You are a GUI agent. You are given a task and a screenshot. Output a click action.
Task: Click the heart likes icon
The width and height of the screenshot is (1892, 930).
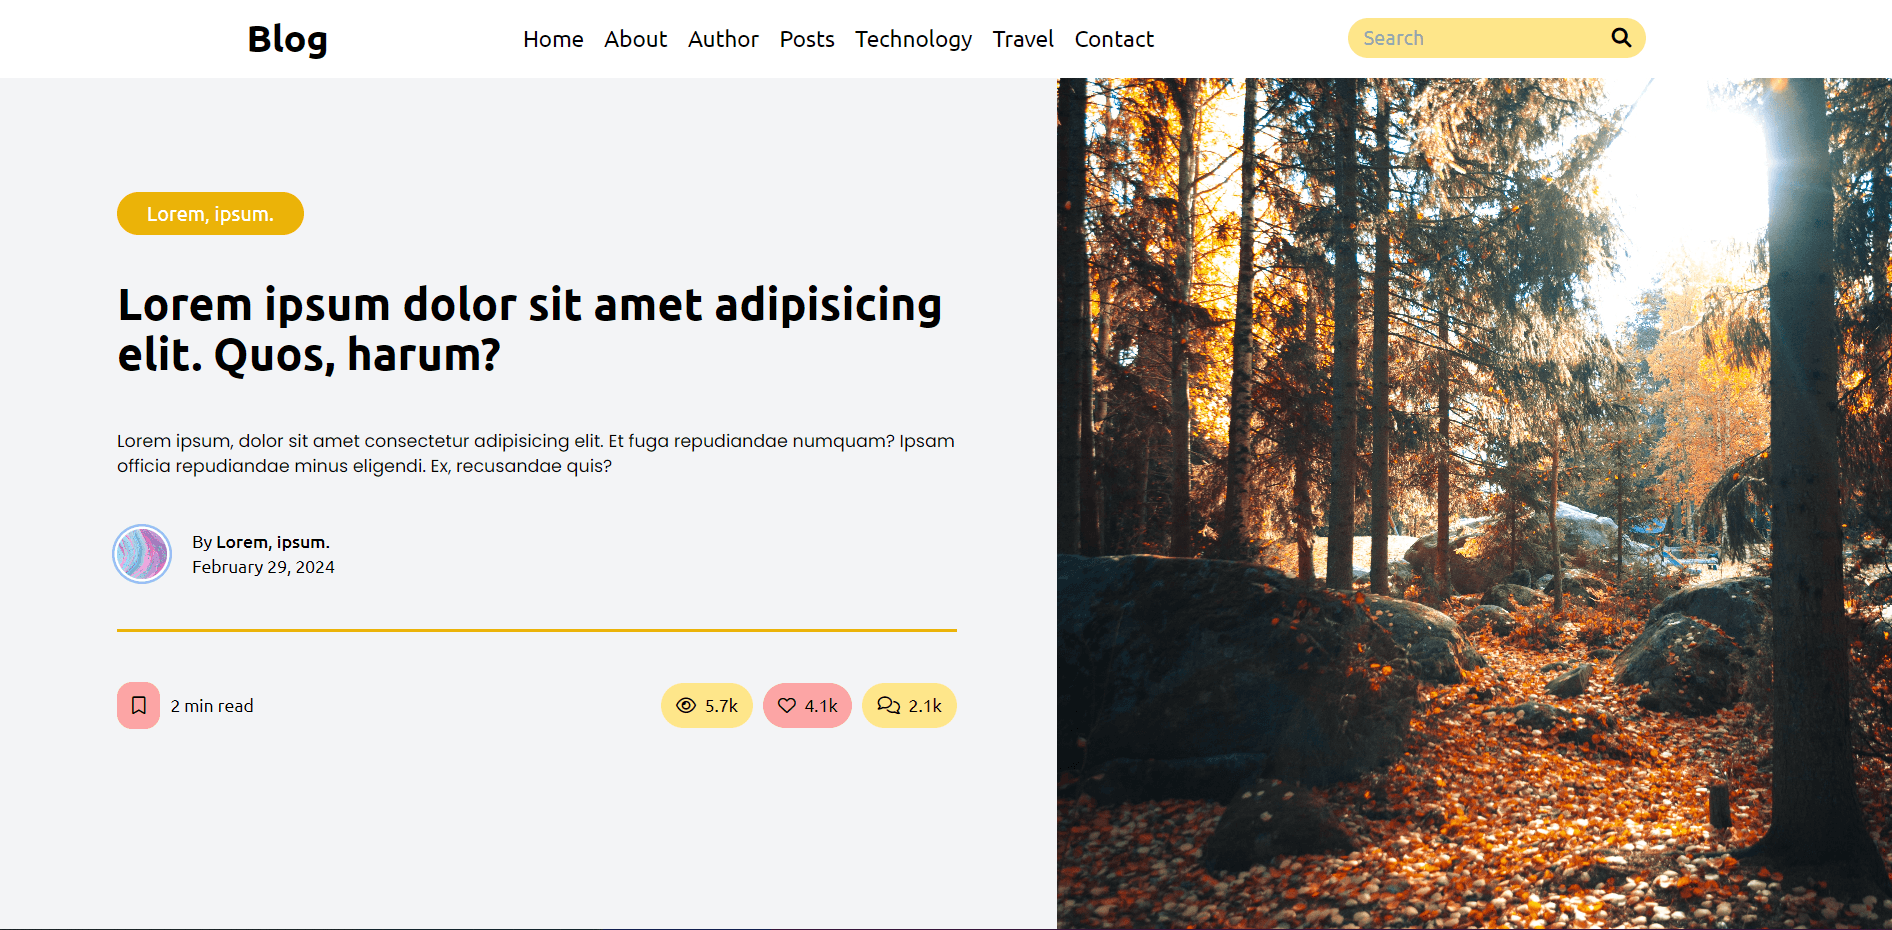coord(787,705)
